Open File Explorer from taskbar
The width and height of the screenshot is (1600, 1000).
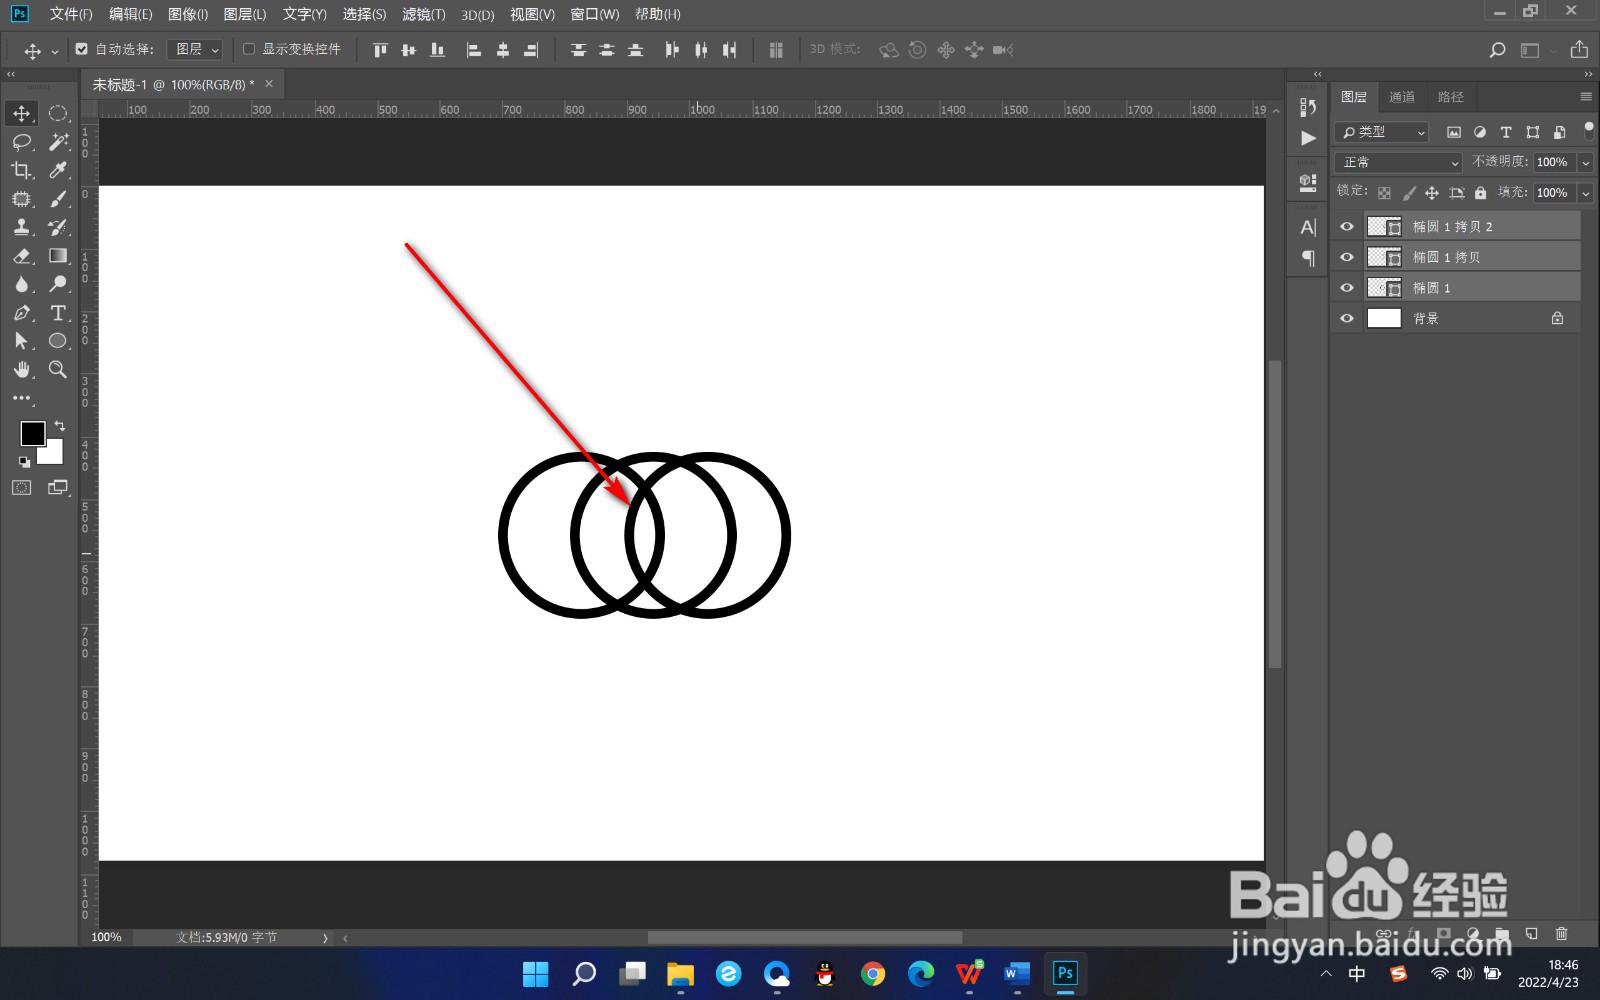pyautogui.click(x=680, y=973)
